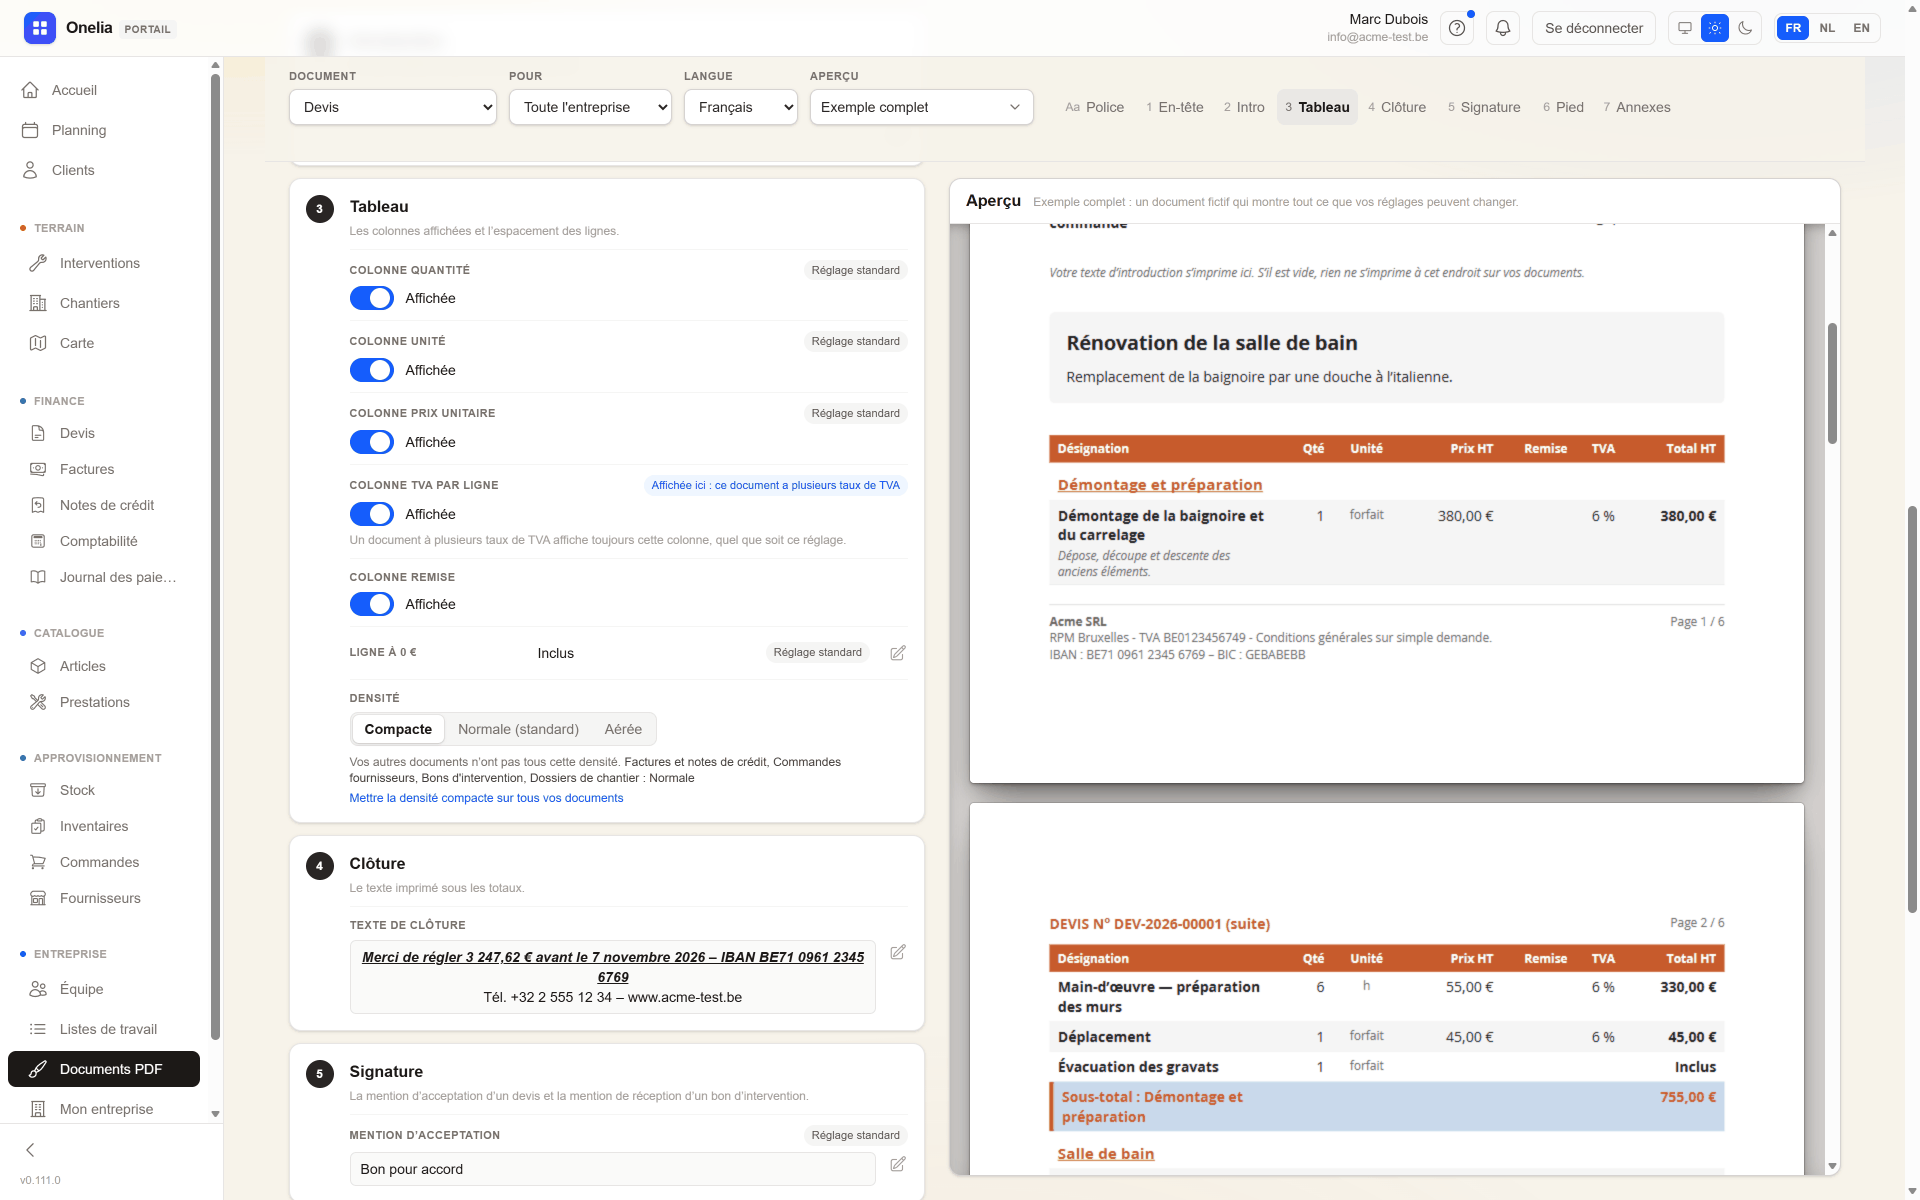Open the Langue dropdown set to Français
The height and width of the screenshot is (1200, 1920).
[x=741, y=107]
